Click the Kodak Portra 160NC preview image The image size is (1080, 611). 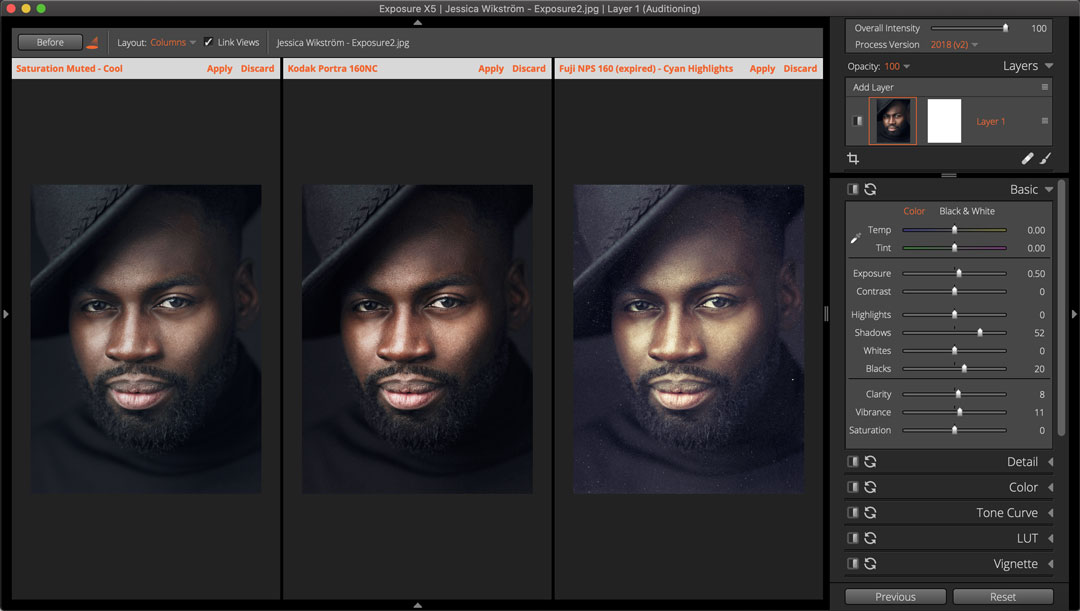pos(417,339)
